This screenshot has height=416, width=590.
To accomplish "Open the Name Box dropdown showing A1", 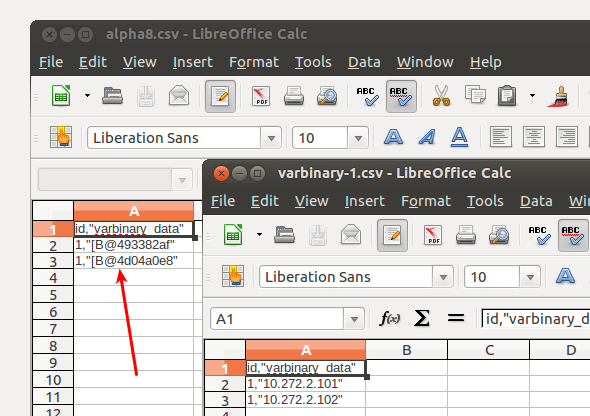I will [x=354, y=319].
